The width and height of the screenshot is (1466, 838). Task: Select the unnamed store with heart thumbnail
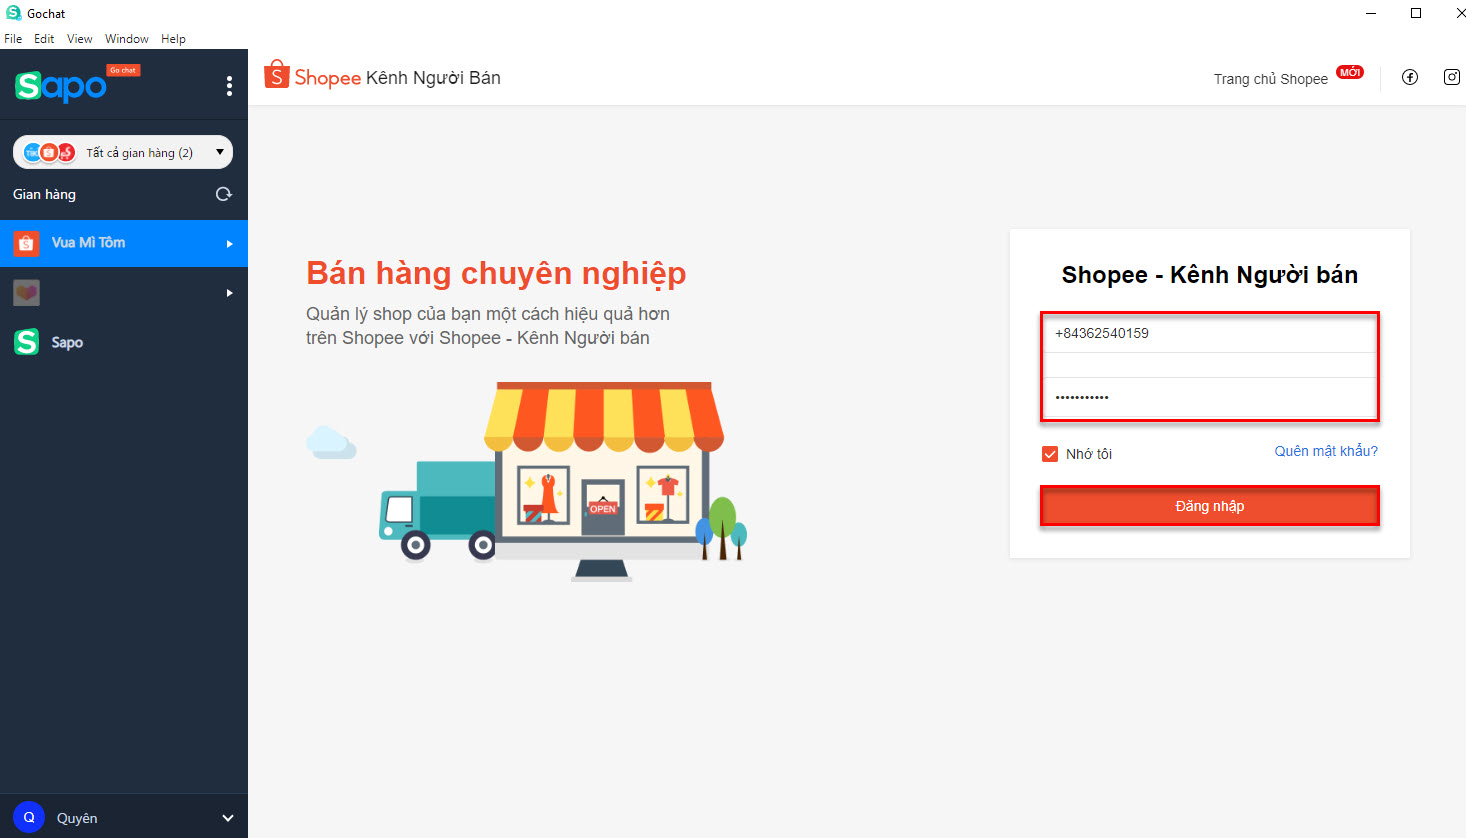click(x=124, y=293)
